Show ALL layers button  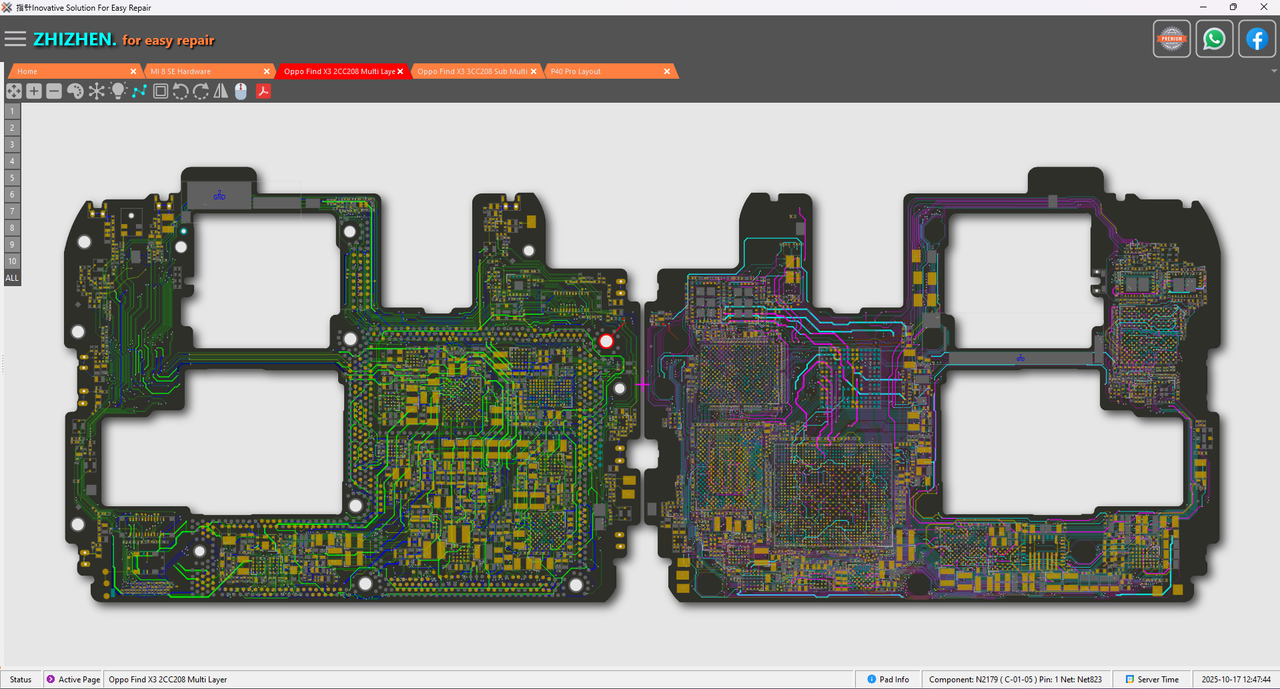pos(12,278)
